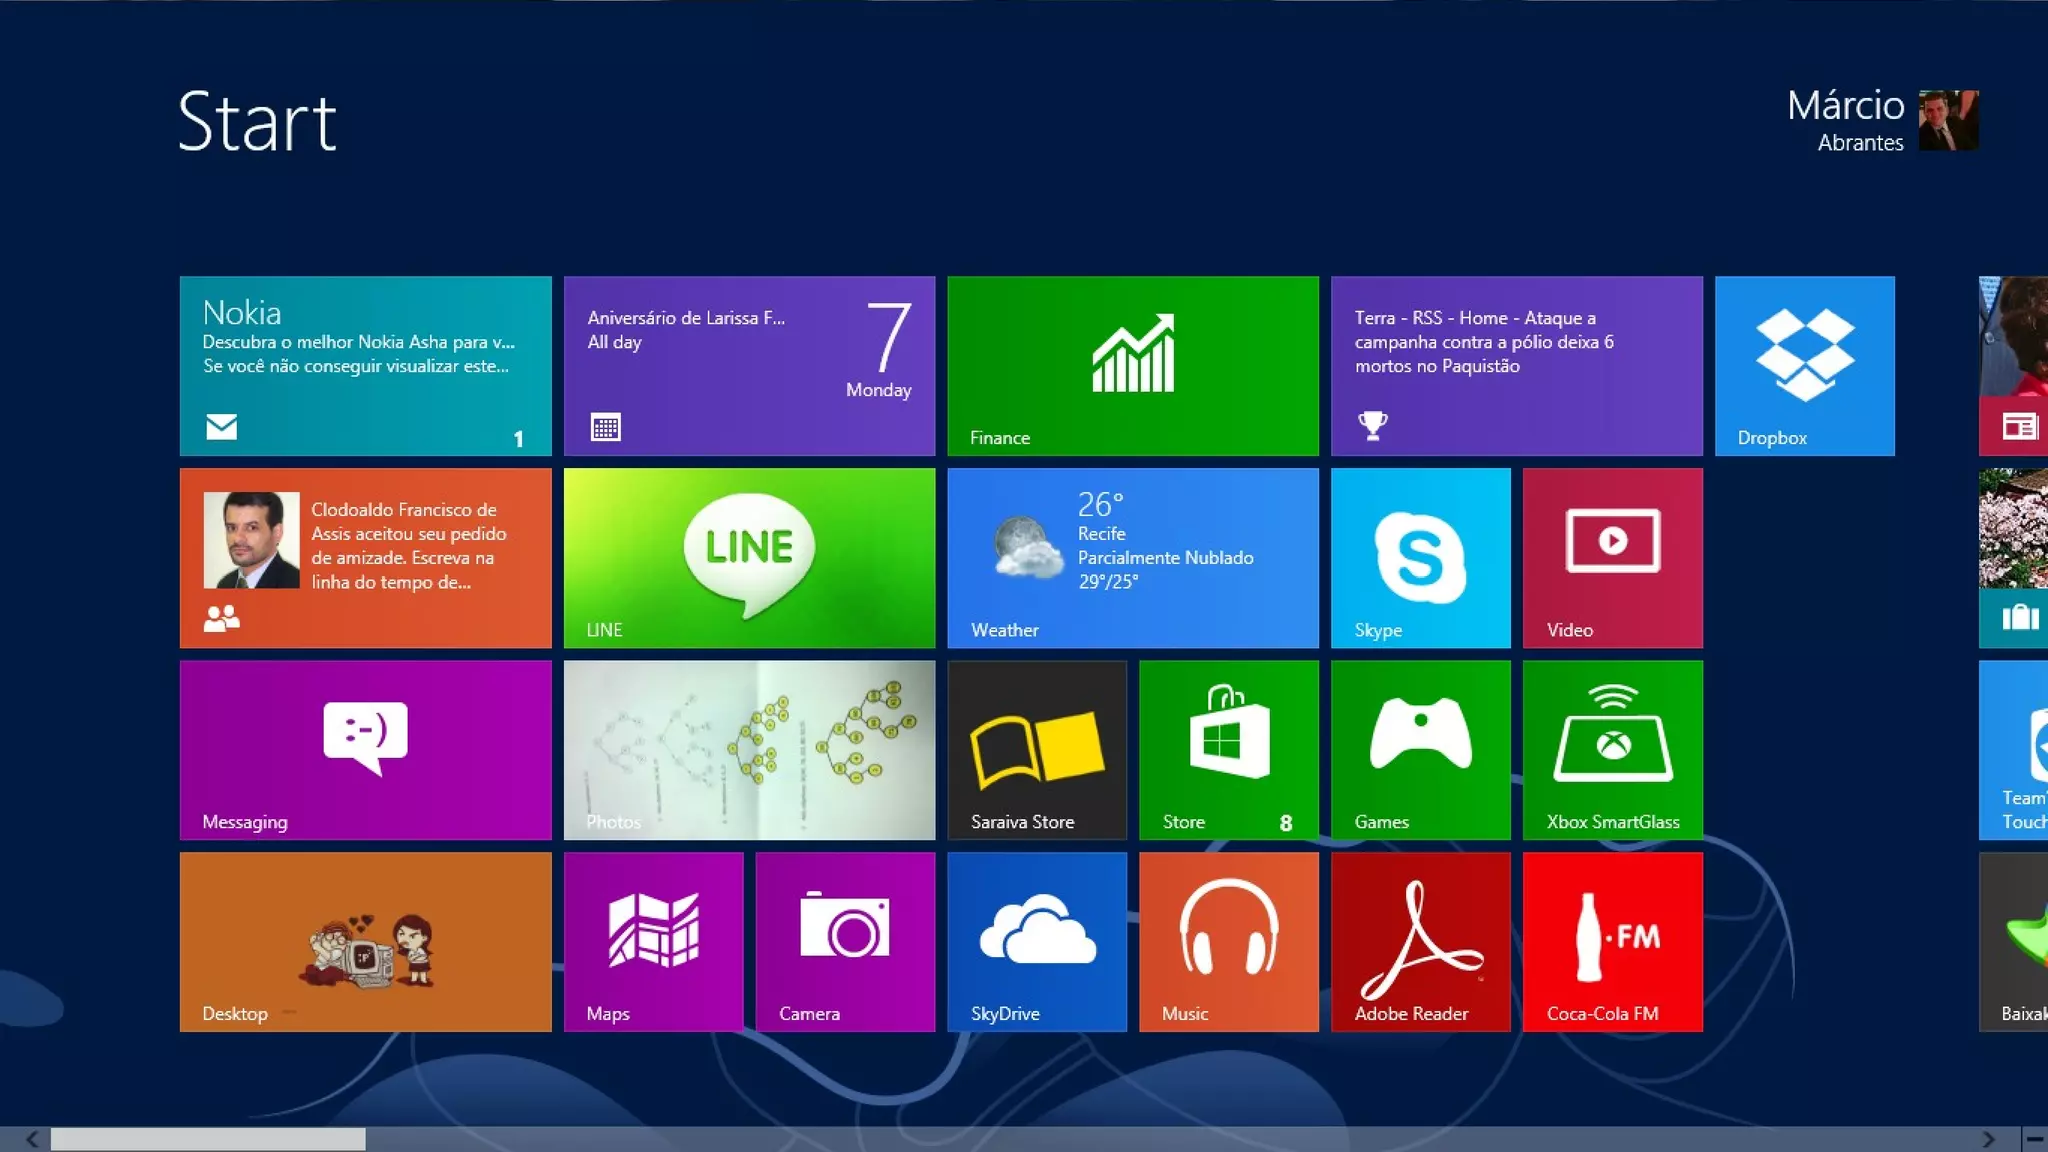Click the Márcio Abrantes user account picture

click(1948, 120)
